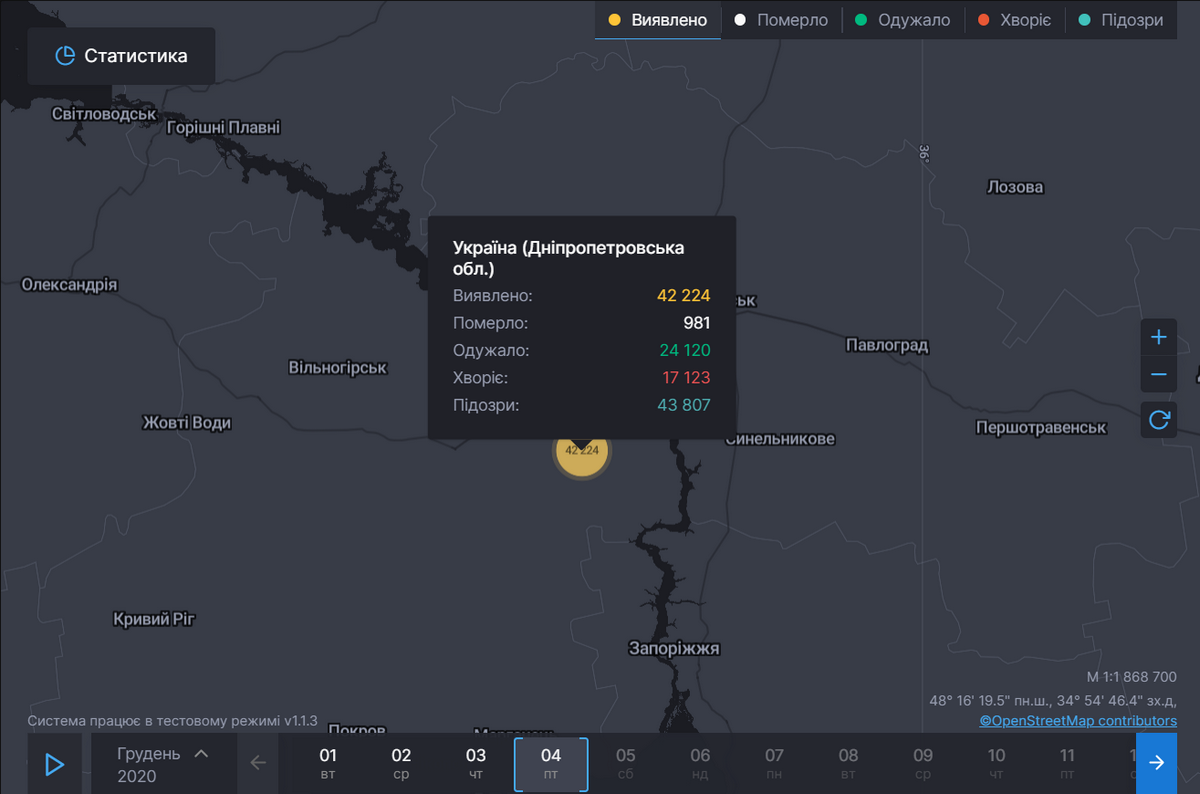The width and height of the screenshot is (1200, 794).
Task: Reset map view with refresh icon
Action: tap(1158, 420)
